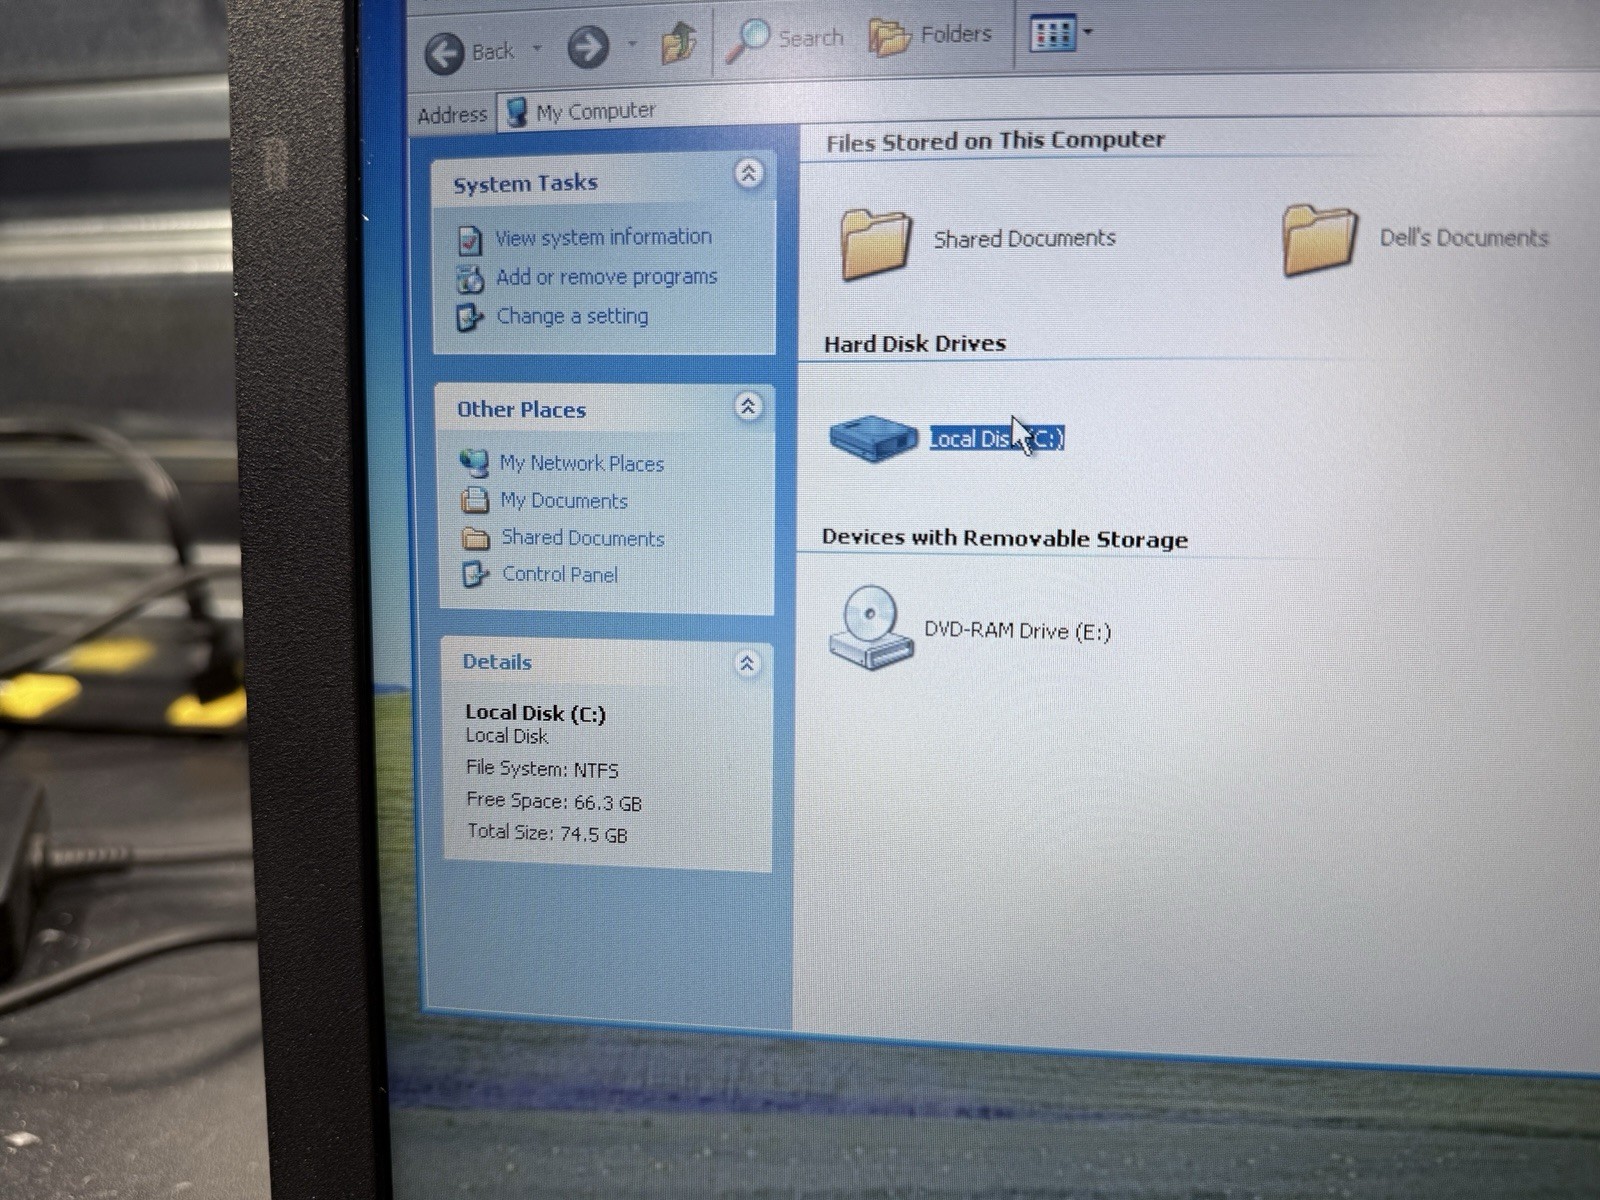The image size is (1600, 1200).
Task: Click the My Network Places icon
Action: pos(474,463)
